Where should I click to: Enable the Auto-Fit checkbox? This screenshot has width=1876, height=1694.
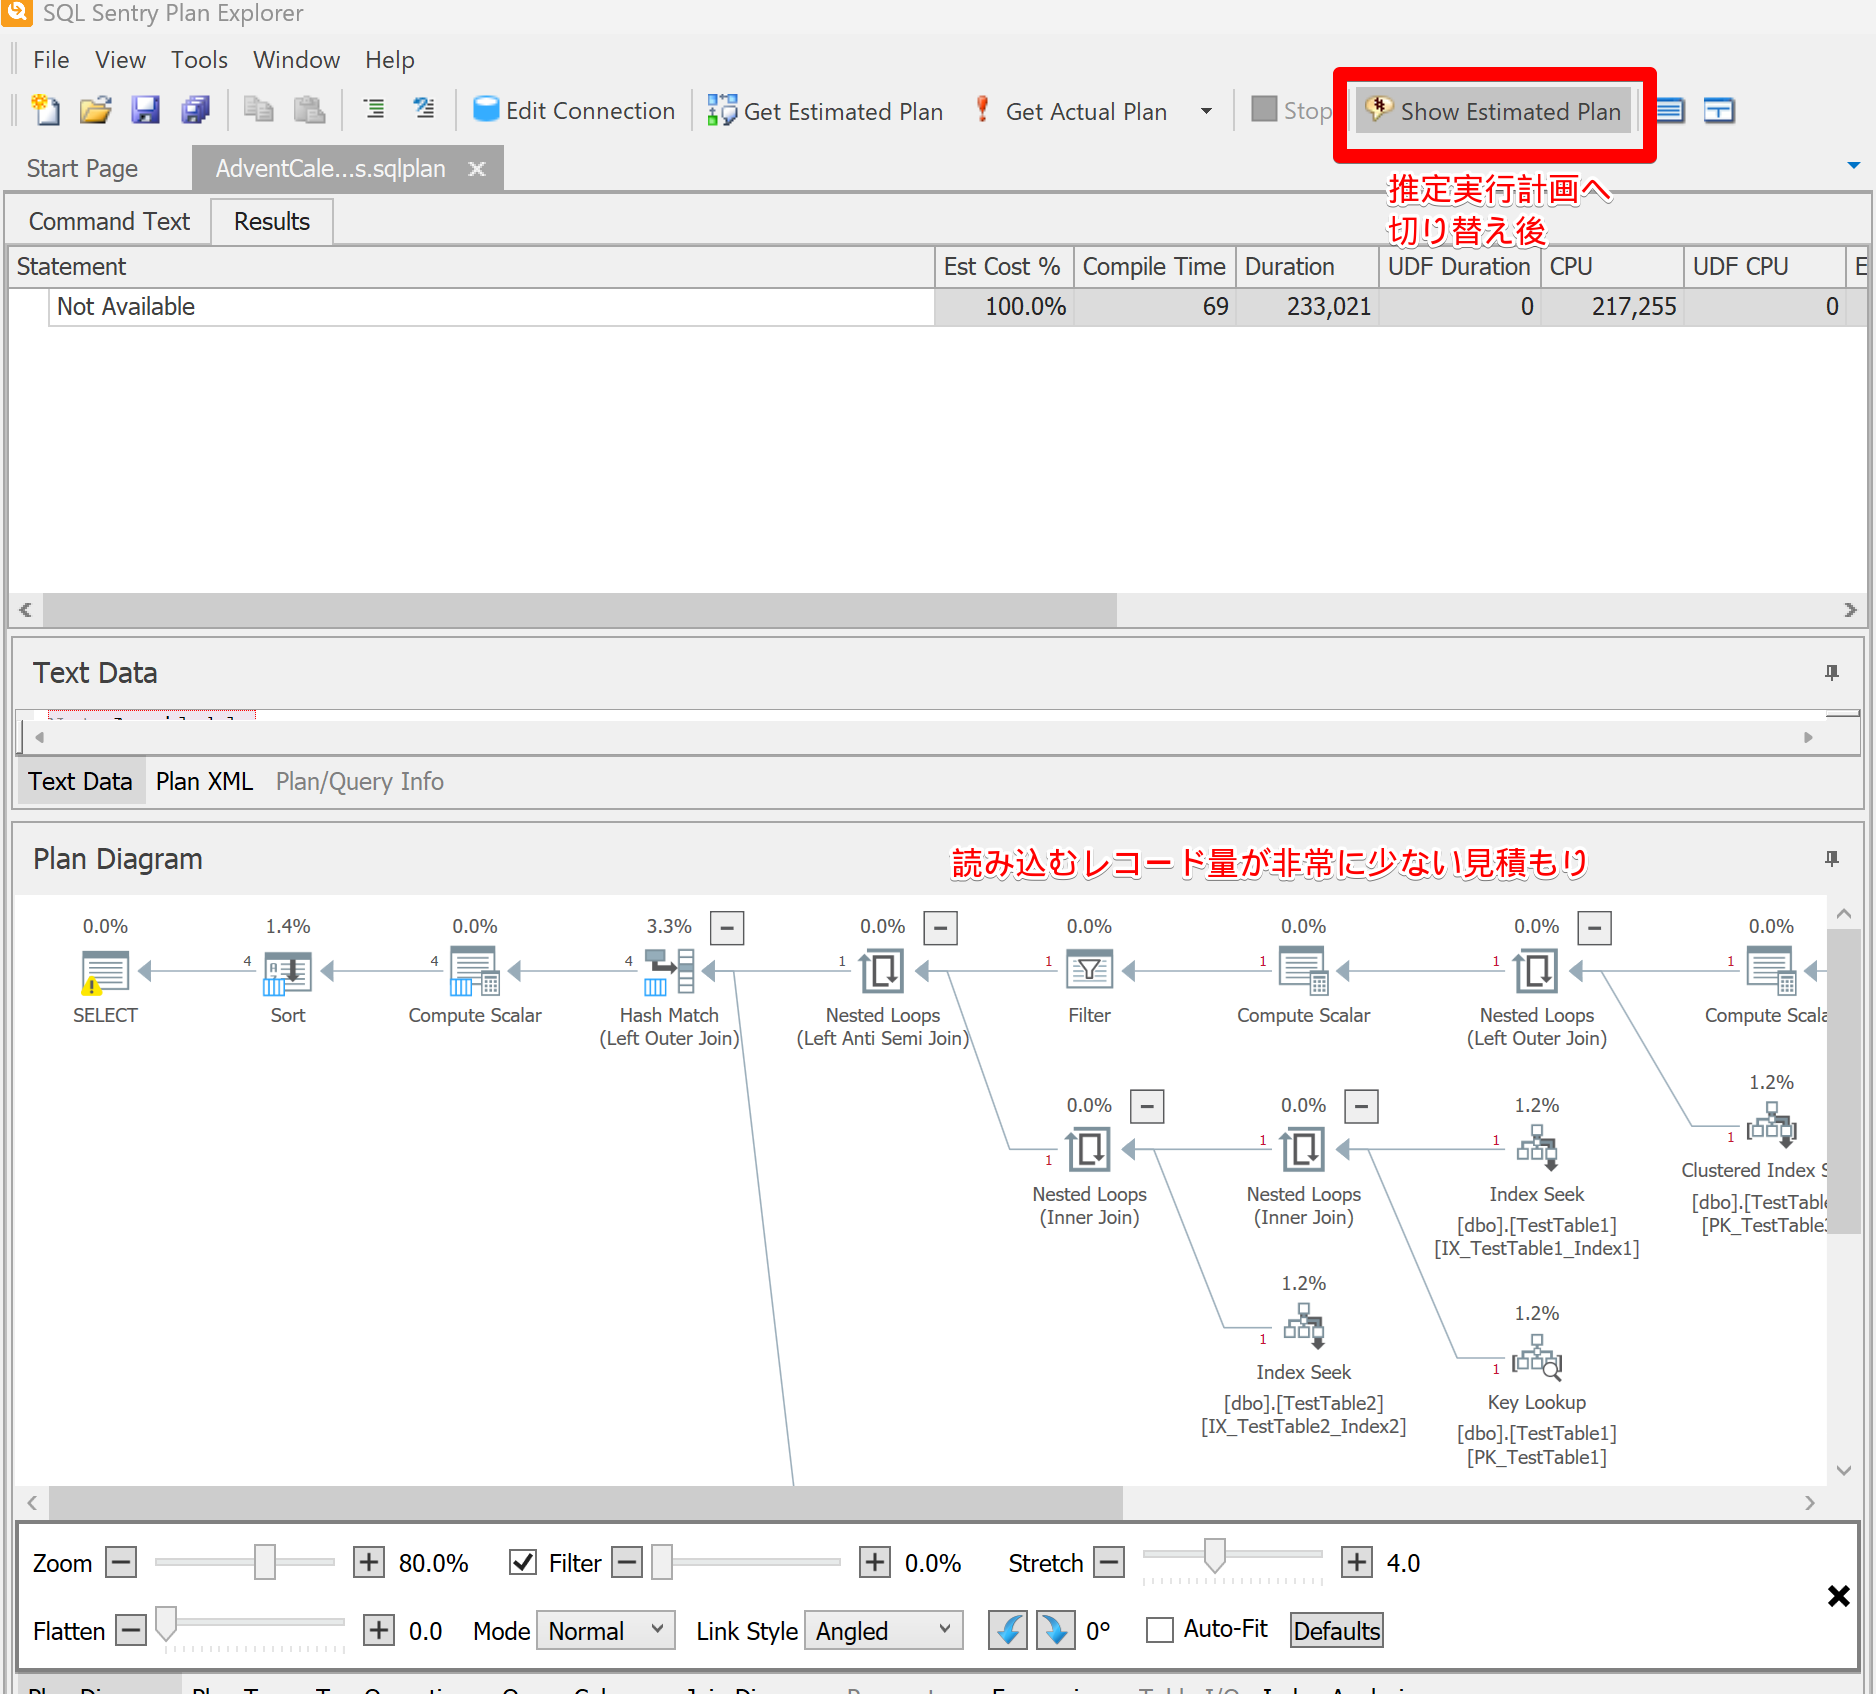[x=1160, y=1630]
